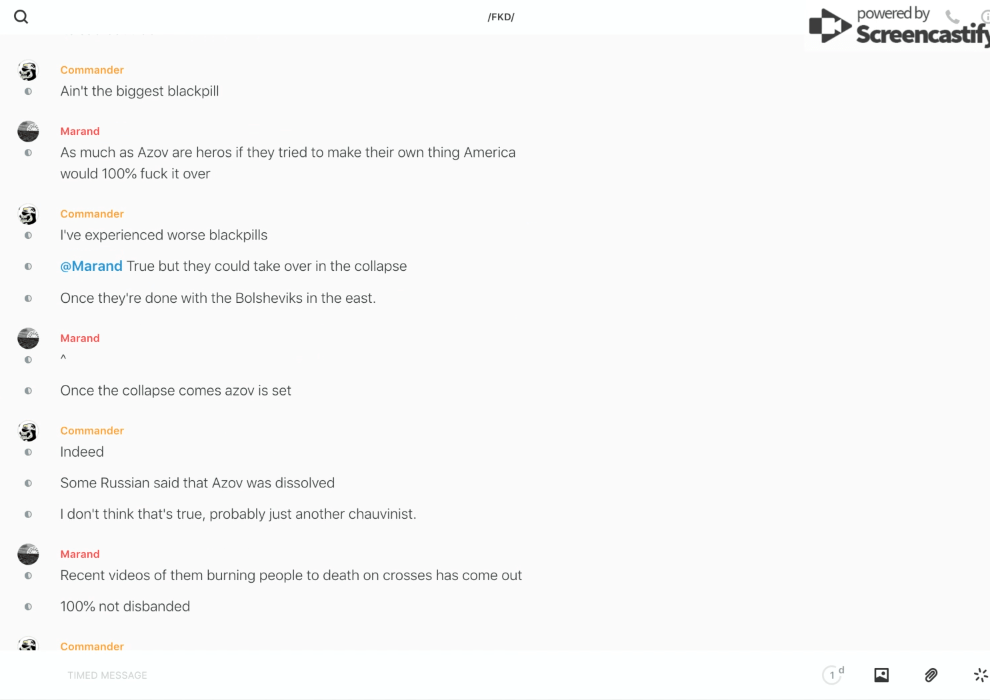Open Commander's avatar above 'Ain't the biggest blackpill'
The image size is (990, 700).
coord(28,71)
